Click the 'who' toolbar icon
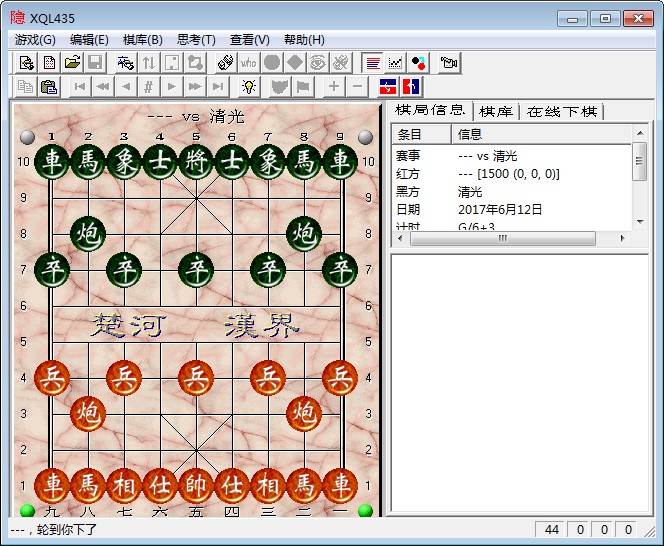664x546 pixels. click(x=249, y=63)
